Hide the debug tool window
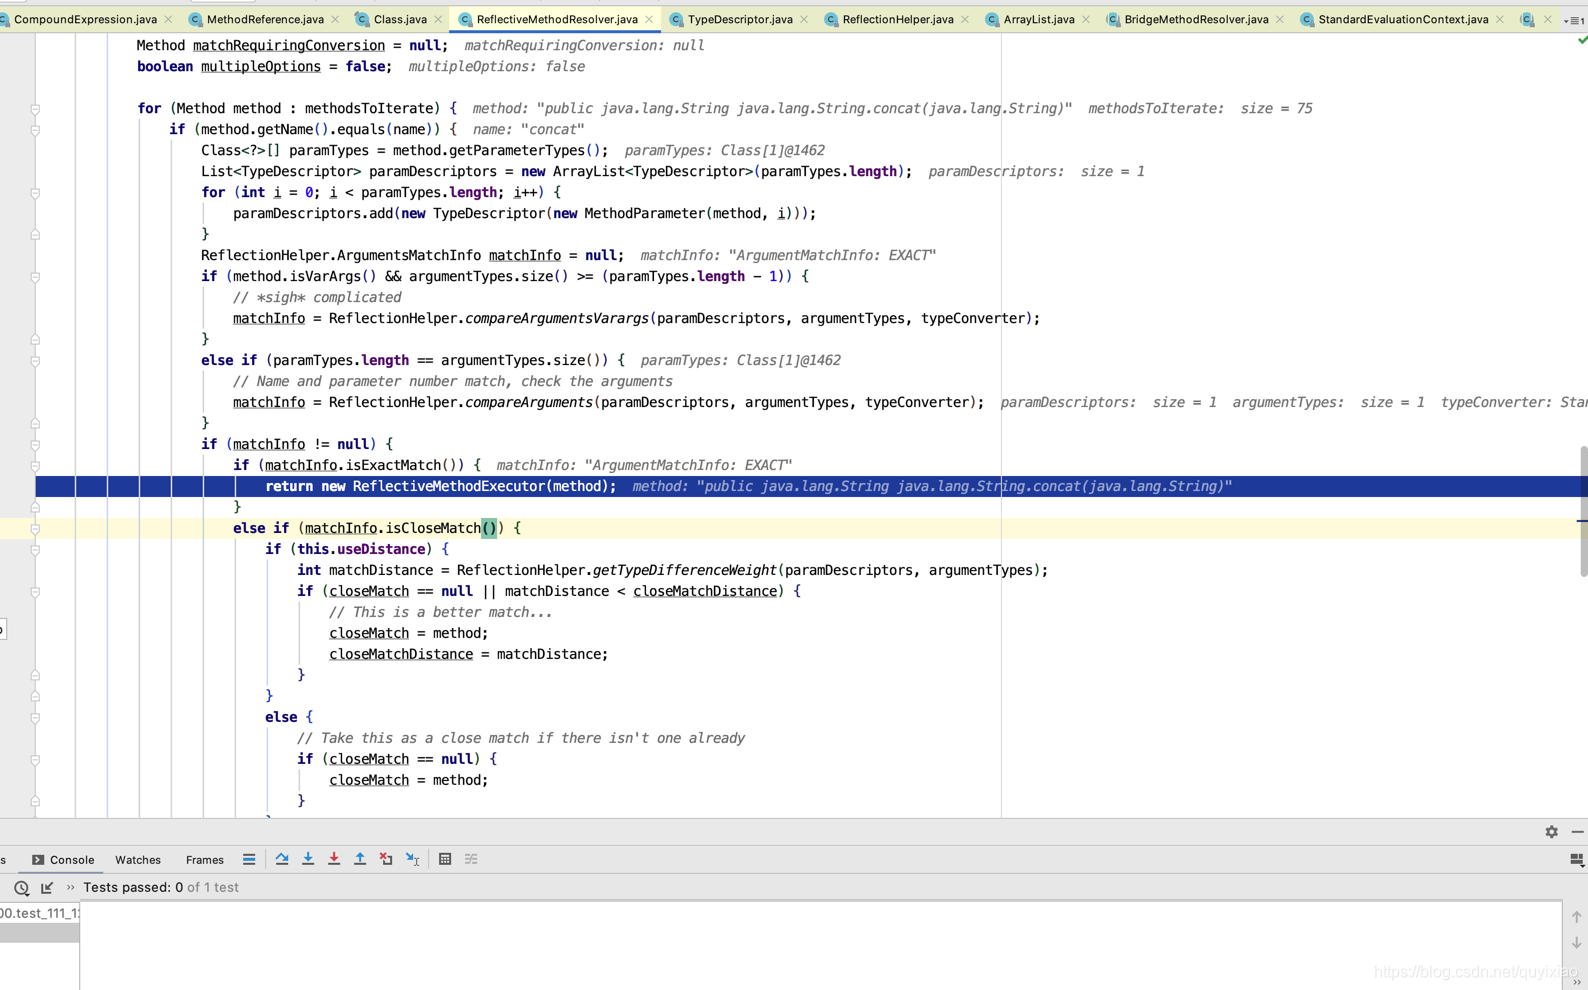The width and height of the screenshot is (1588, 990). click(1577, 832)
